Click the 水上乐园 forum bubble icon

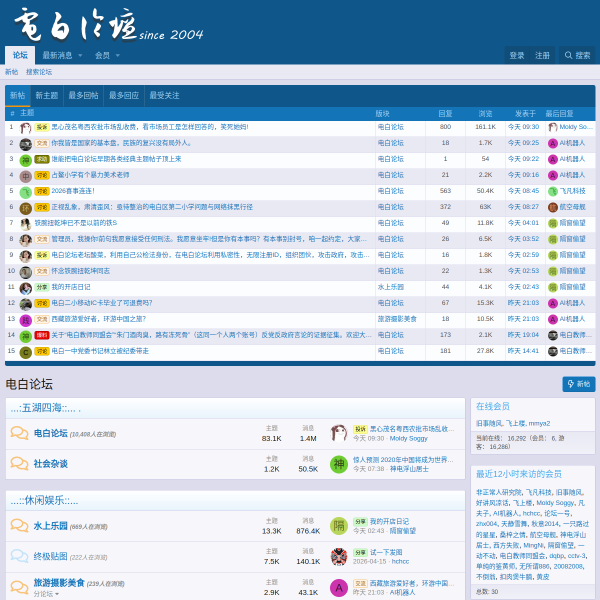(19, 526)
